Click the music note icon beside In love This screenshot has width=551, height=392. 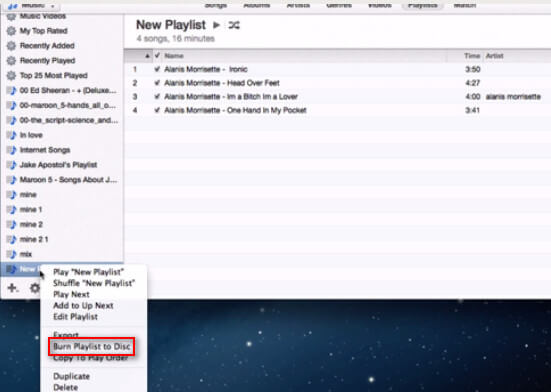[x=12, y=135]
